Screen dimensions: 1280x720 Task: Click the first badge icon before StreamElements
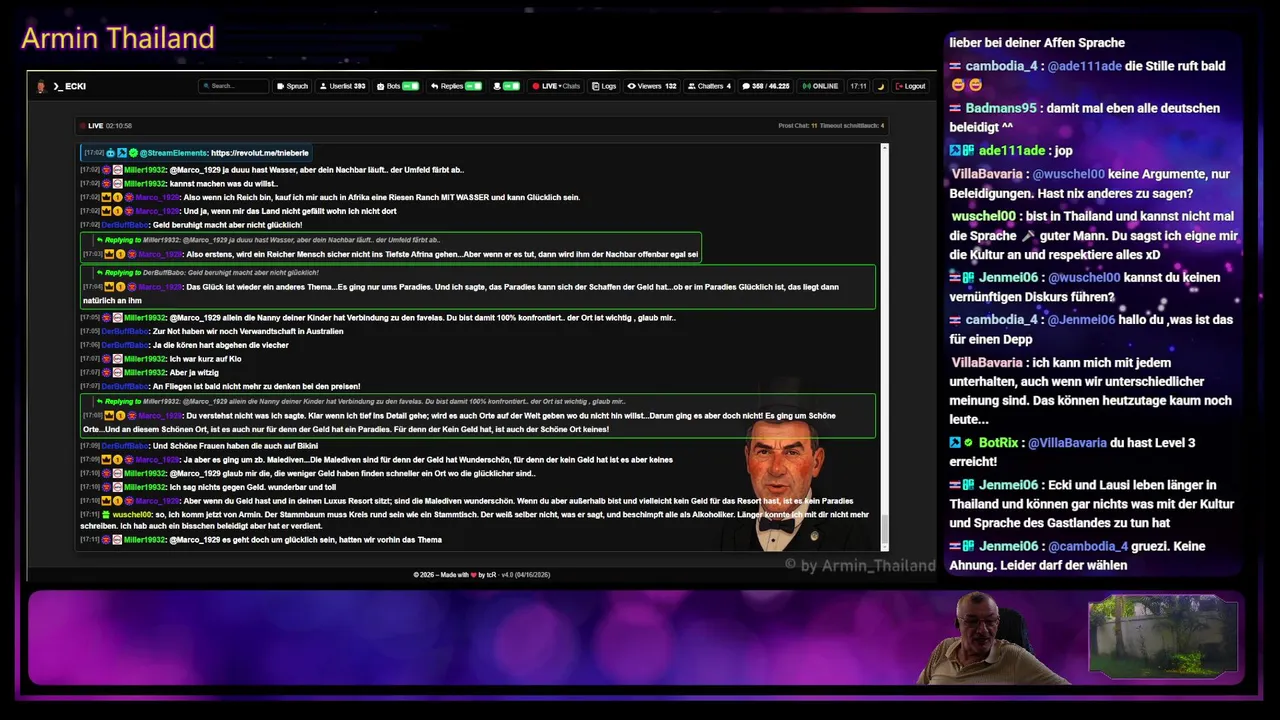pos(111,153)
